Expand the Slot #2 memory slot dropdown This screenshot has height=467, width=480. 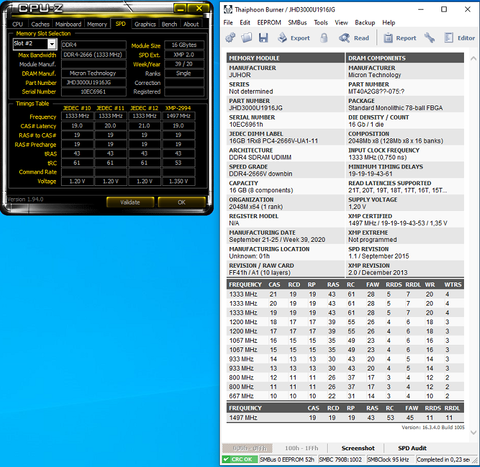[x=52, y=44]
